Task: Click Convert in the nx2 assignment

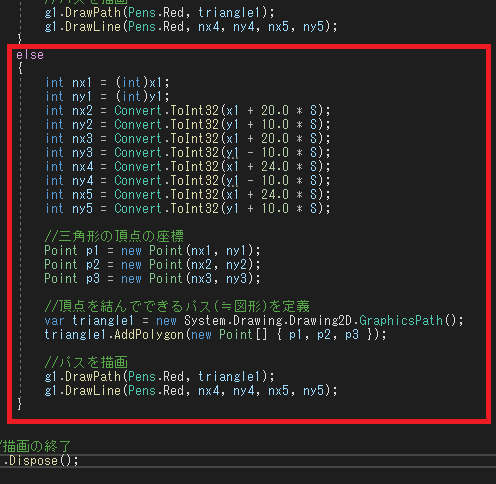Action: (138, 111)
